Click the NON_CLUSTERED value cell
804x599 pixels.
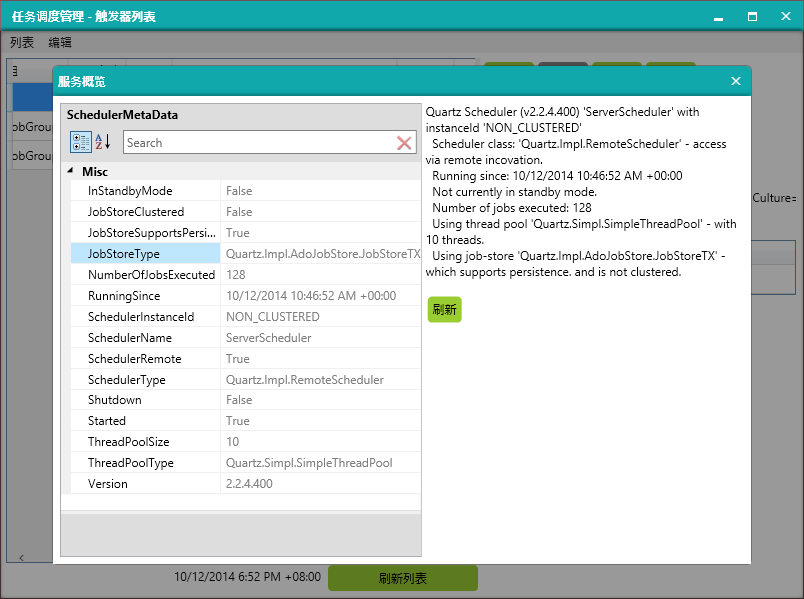tap(321, 317)
